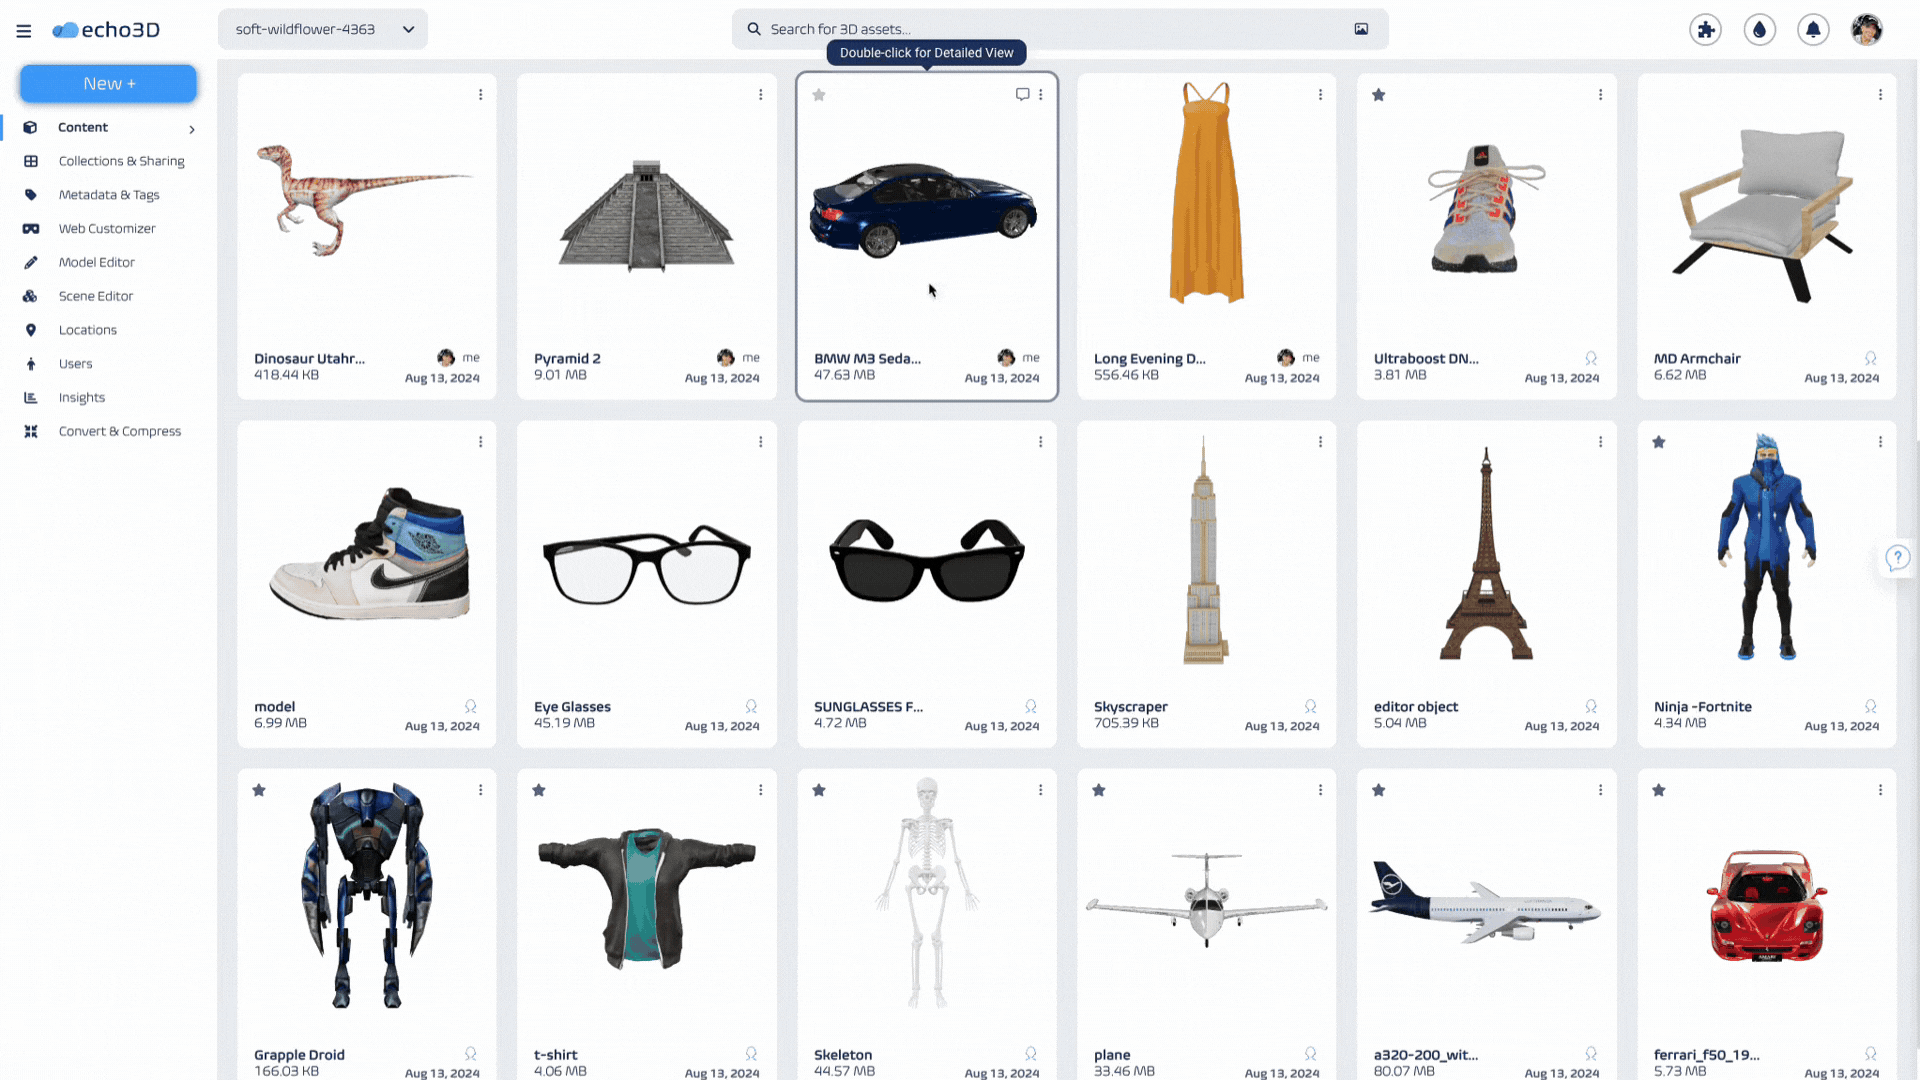
Task: Click the New + button
Action: click(108, 83)
